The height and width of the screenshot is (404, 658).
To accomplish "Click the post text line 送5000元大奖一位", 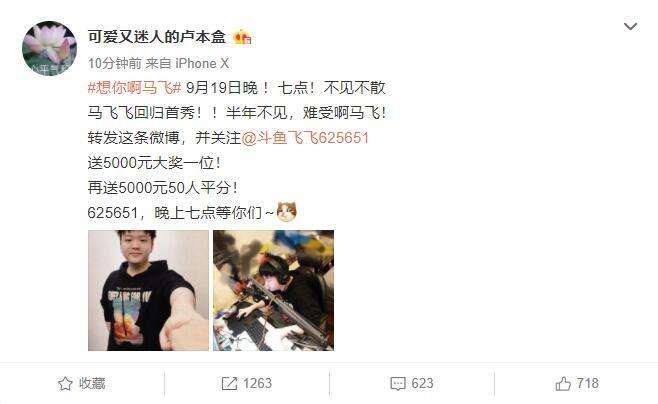I will [x=154, y=163].
